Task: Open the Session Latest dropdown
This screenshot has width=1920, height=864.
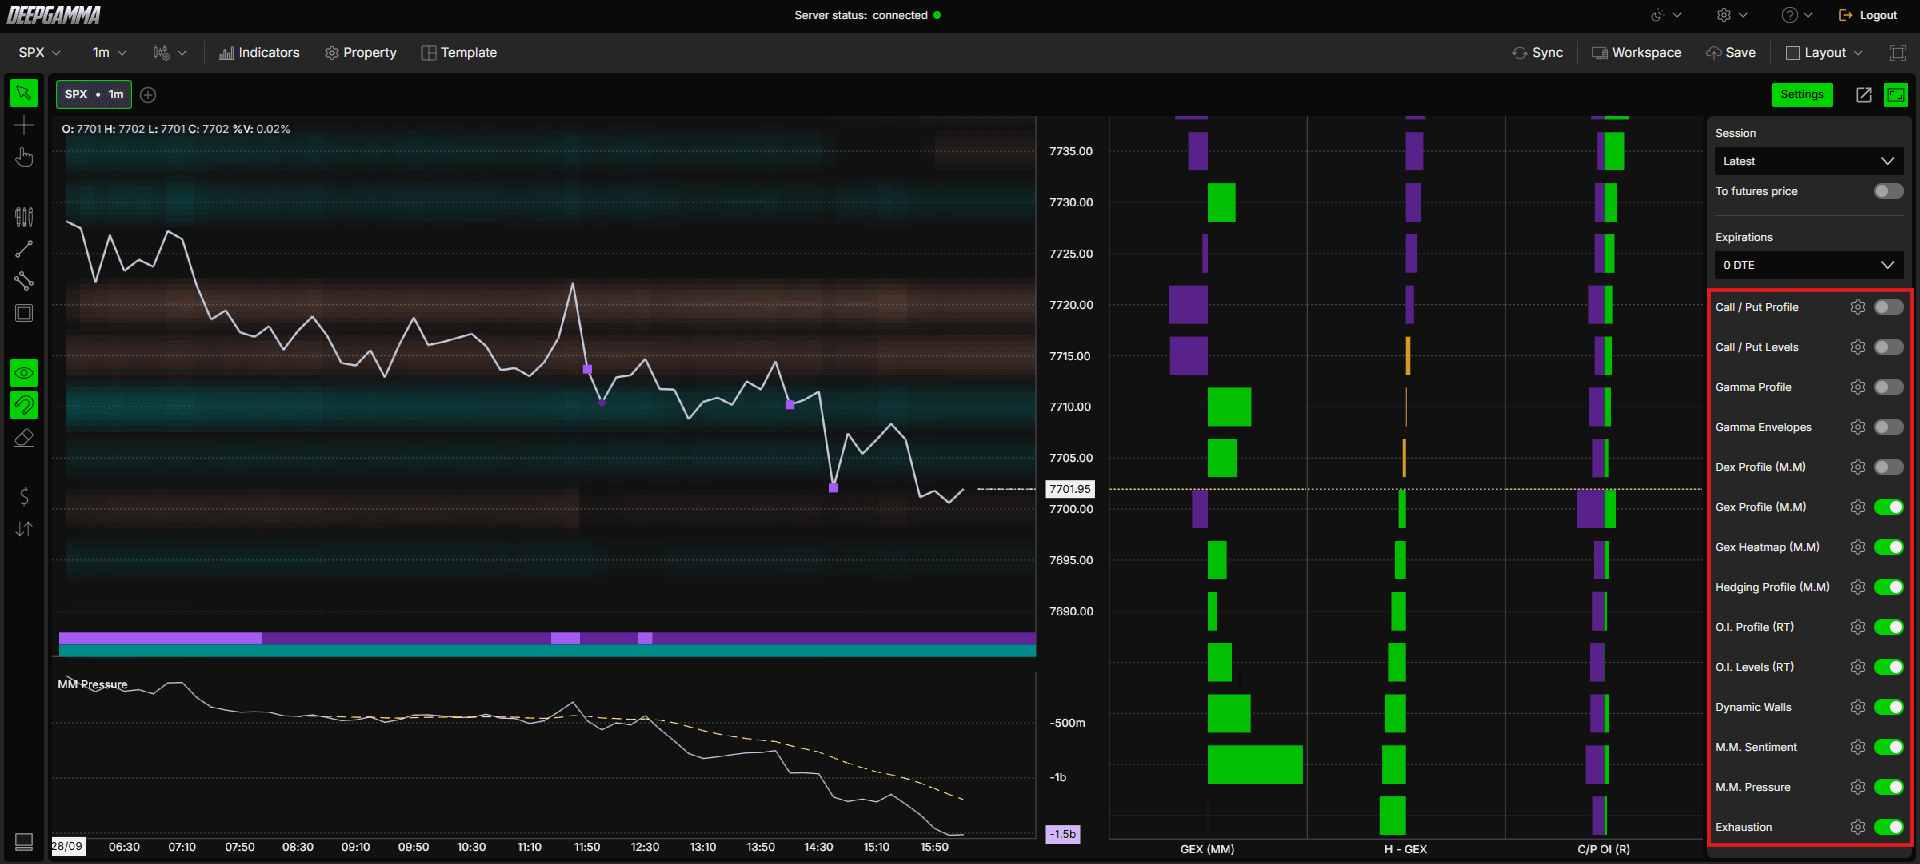Action: click(1808, 161)
